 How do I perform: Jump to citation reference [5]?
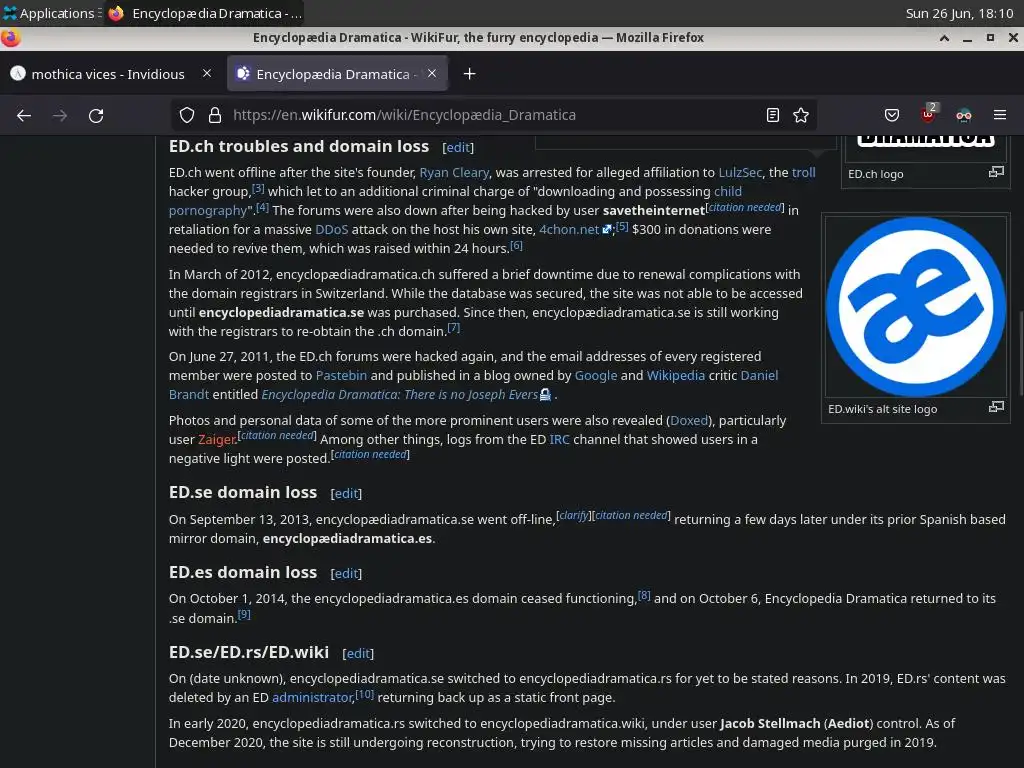click(622, 226)
